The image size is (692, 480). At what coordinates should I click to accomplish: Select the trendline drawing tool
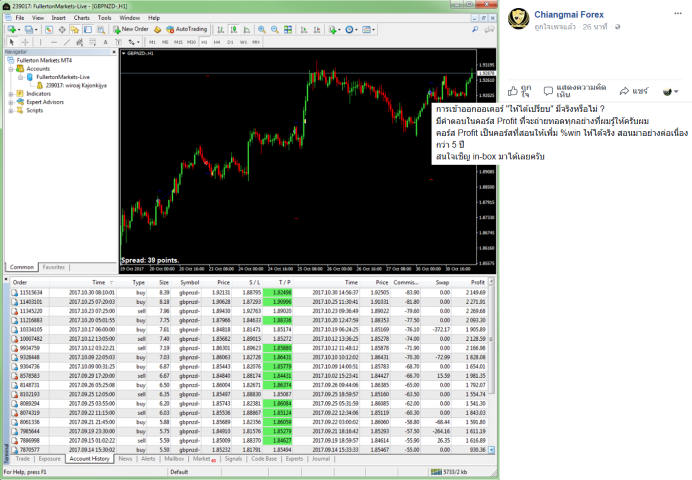[67, 42]
